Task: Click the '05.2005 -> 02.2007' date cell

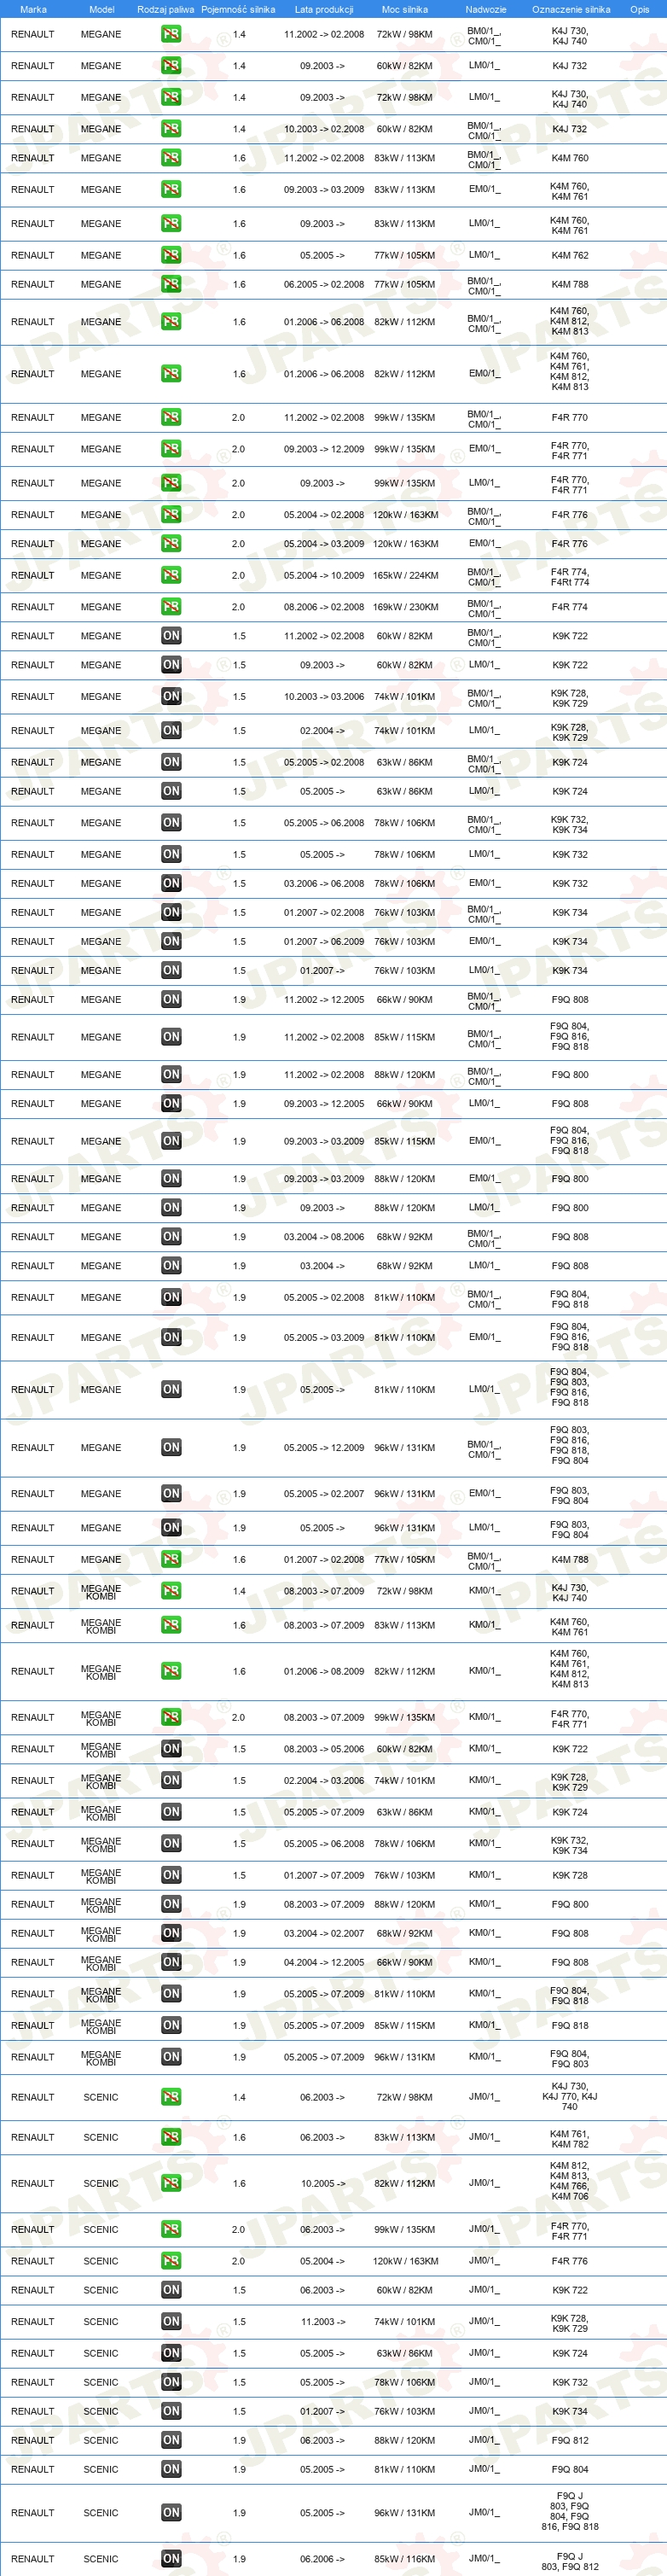Action: point(324,1494)
